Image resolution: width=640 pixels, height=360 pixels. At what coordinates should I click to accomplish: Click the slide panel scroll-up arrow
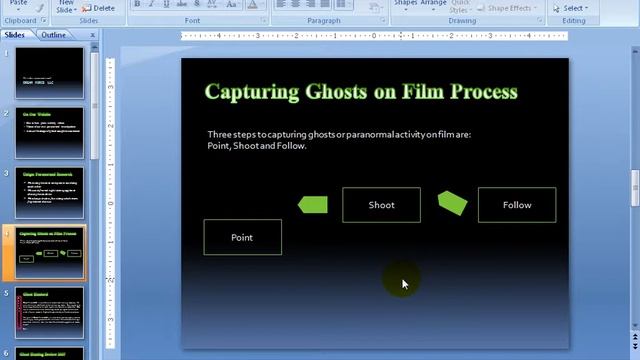pos(95,48)
